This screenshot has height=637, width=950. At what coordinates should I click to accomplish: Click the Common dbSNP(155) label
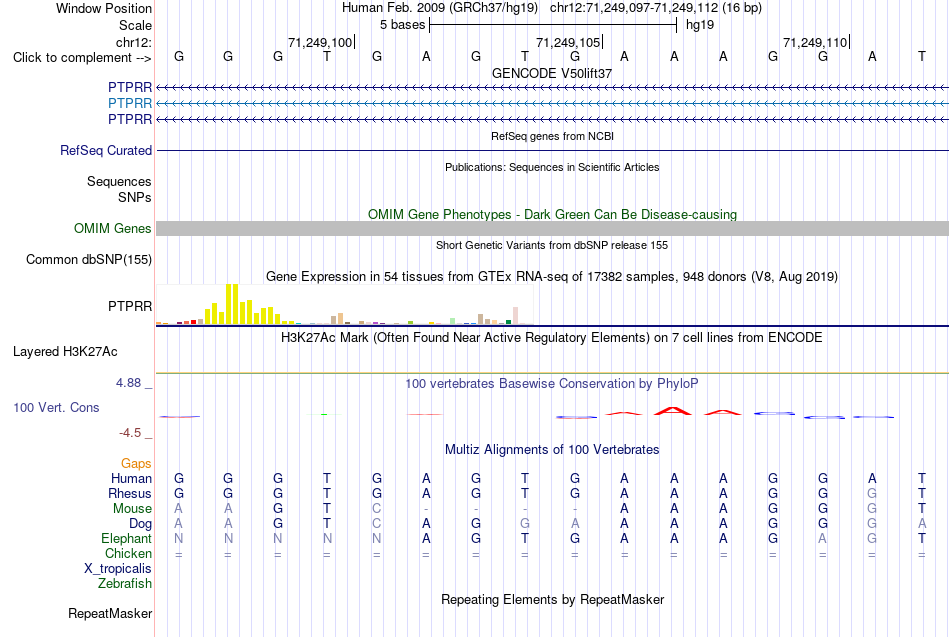coord(89,259)
